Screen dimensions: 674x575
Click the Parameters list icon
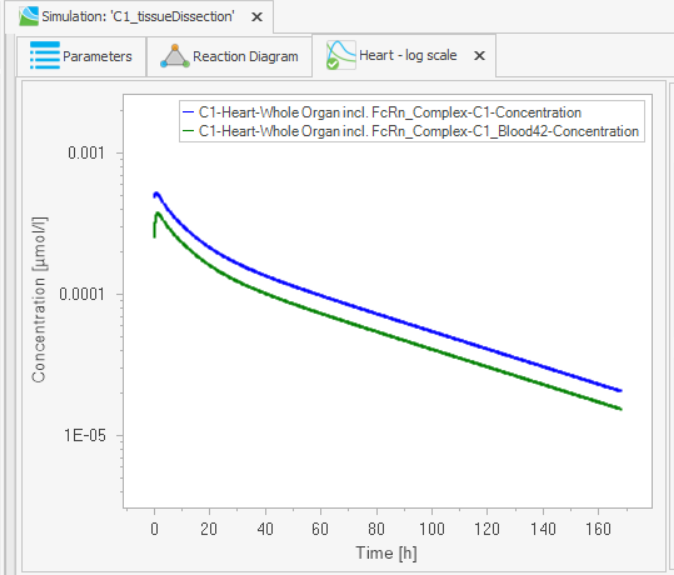pyautogui.click(x=45, y=55)
